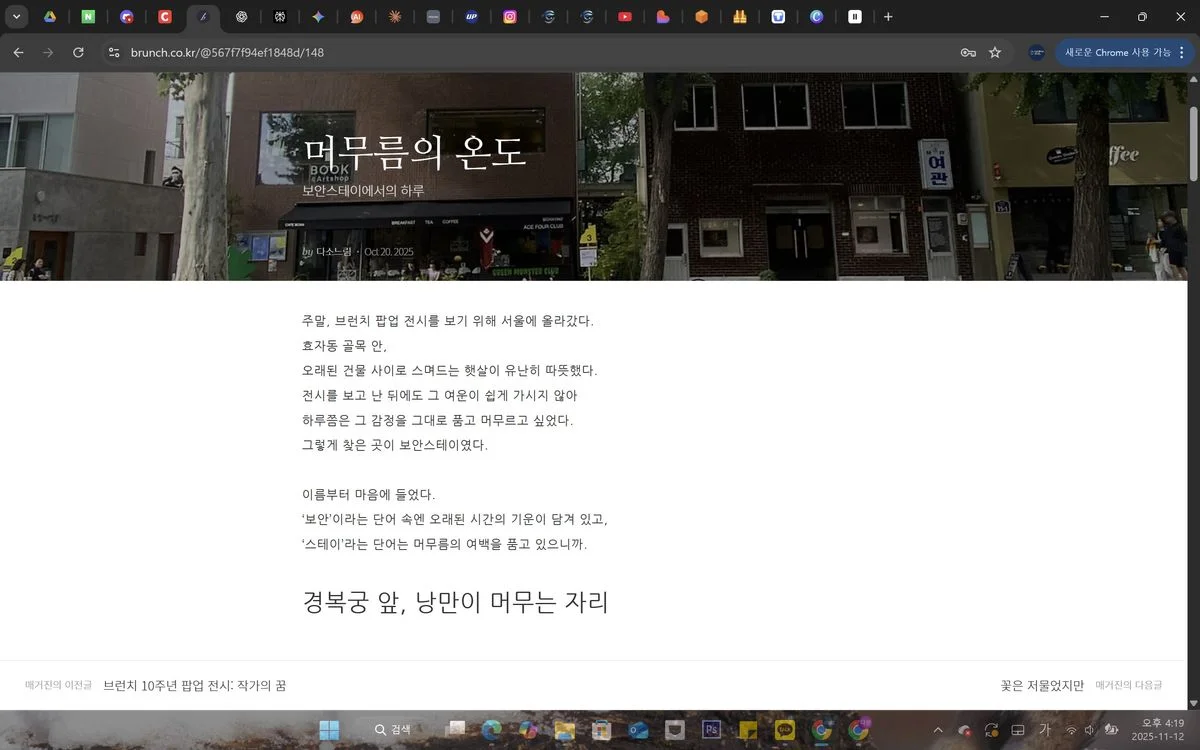1200x750 pixels.
Task: Open a new tab with the plus button
Action: 888,17
